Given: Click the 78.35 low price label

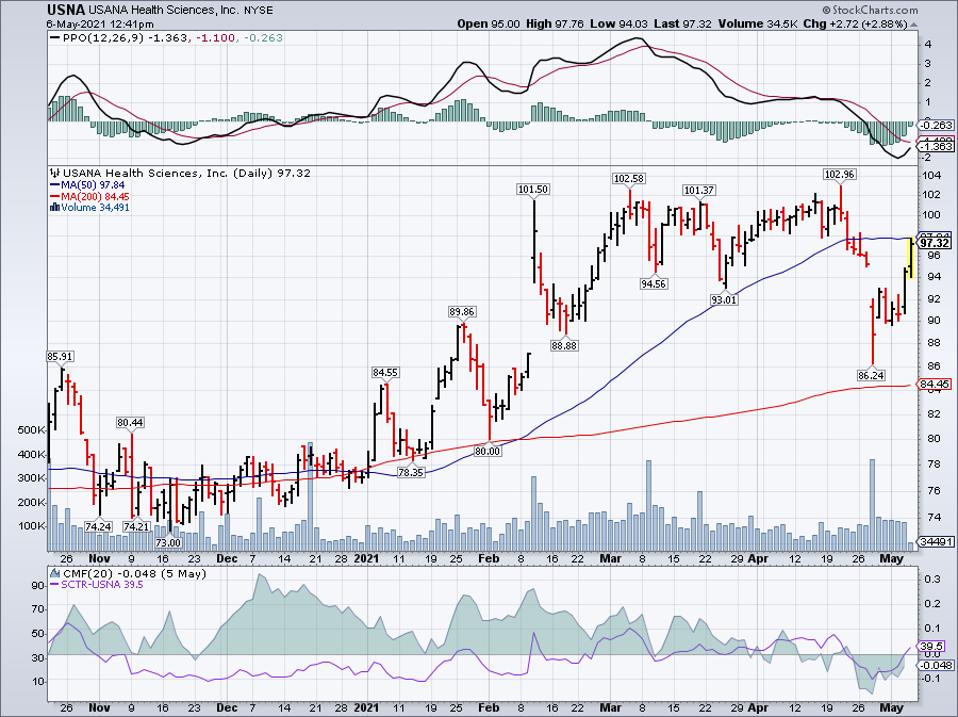Looking at the screenshot, I should (x=410, y=472).
